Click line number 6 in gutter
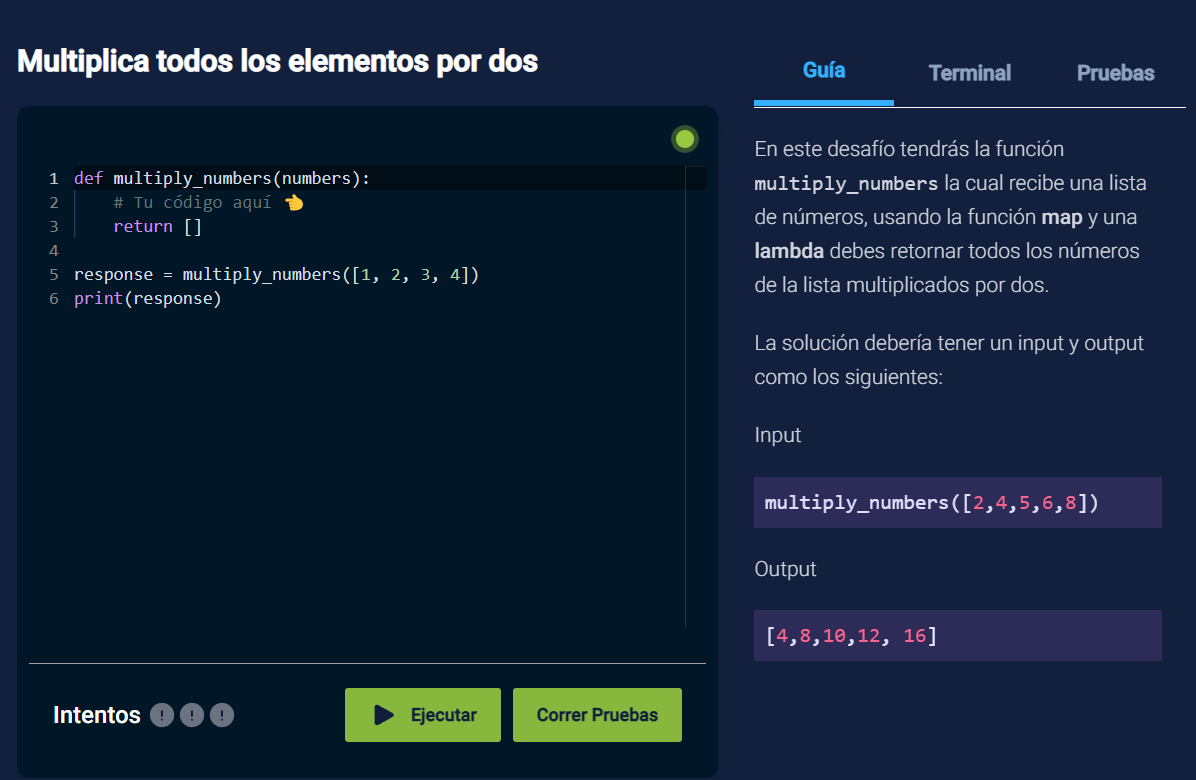Viewport: 1196px width, 780px height. pos(53,299)
